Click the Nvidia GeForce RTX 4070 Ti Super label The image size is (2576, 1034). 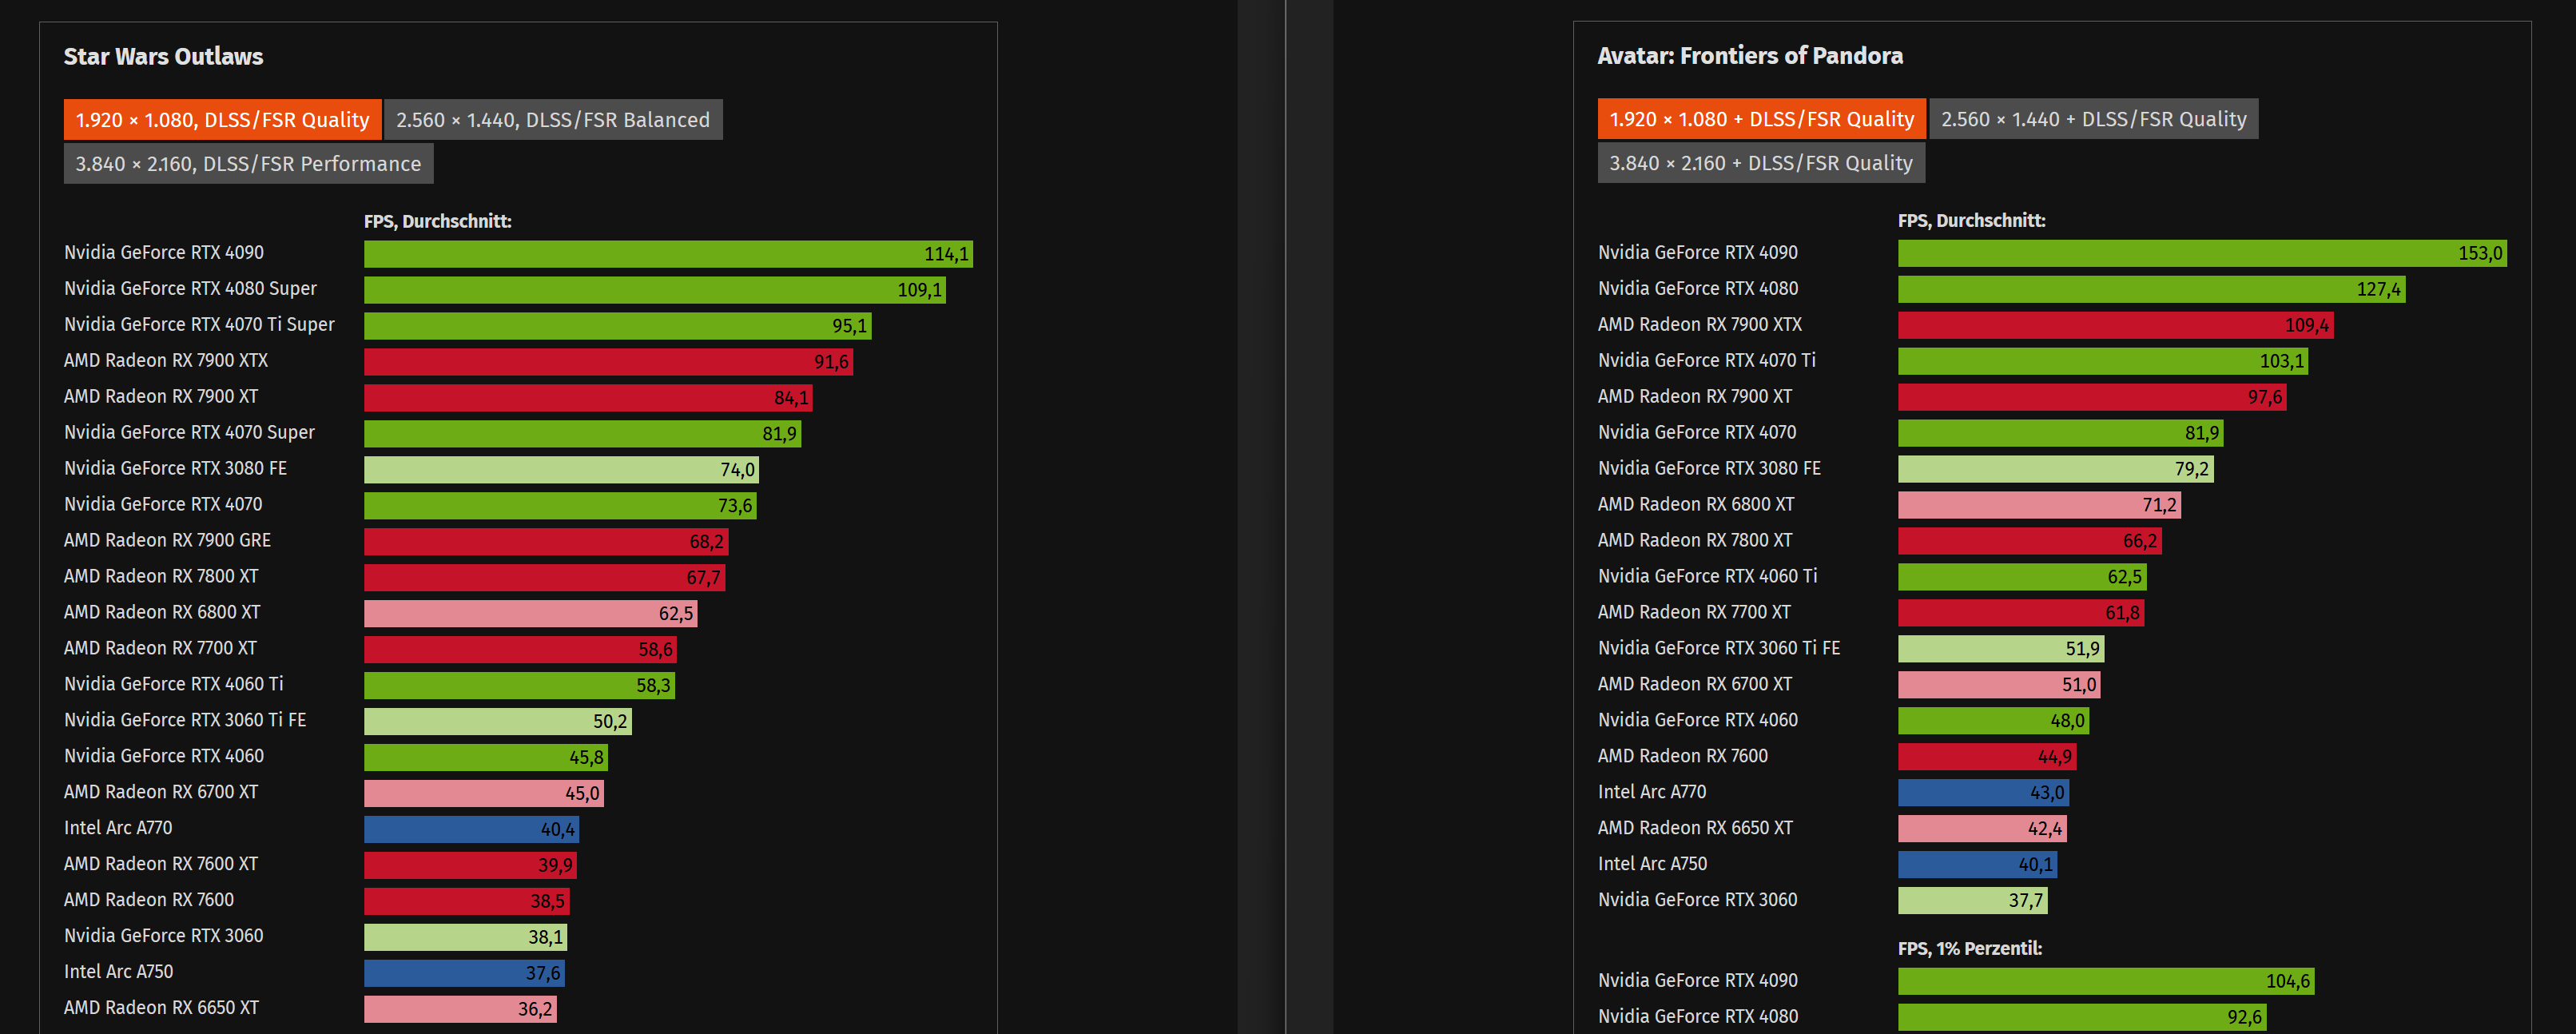coord(199,324)
